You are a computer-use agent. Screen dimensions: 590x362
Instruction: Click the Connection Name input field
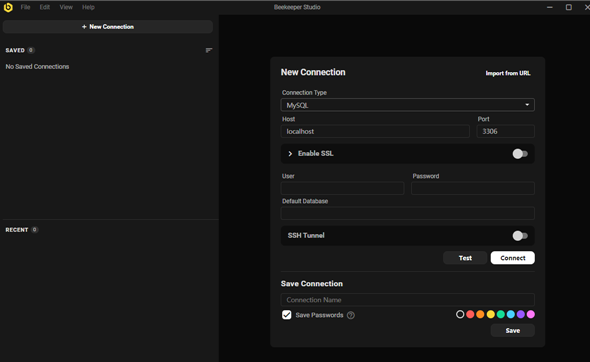pyautogui.click(x=408, y=300)
